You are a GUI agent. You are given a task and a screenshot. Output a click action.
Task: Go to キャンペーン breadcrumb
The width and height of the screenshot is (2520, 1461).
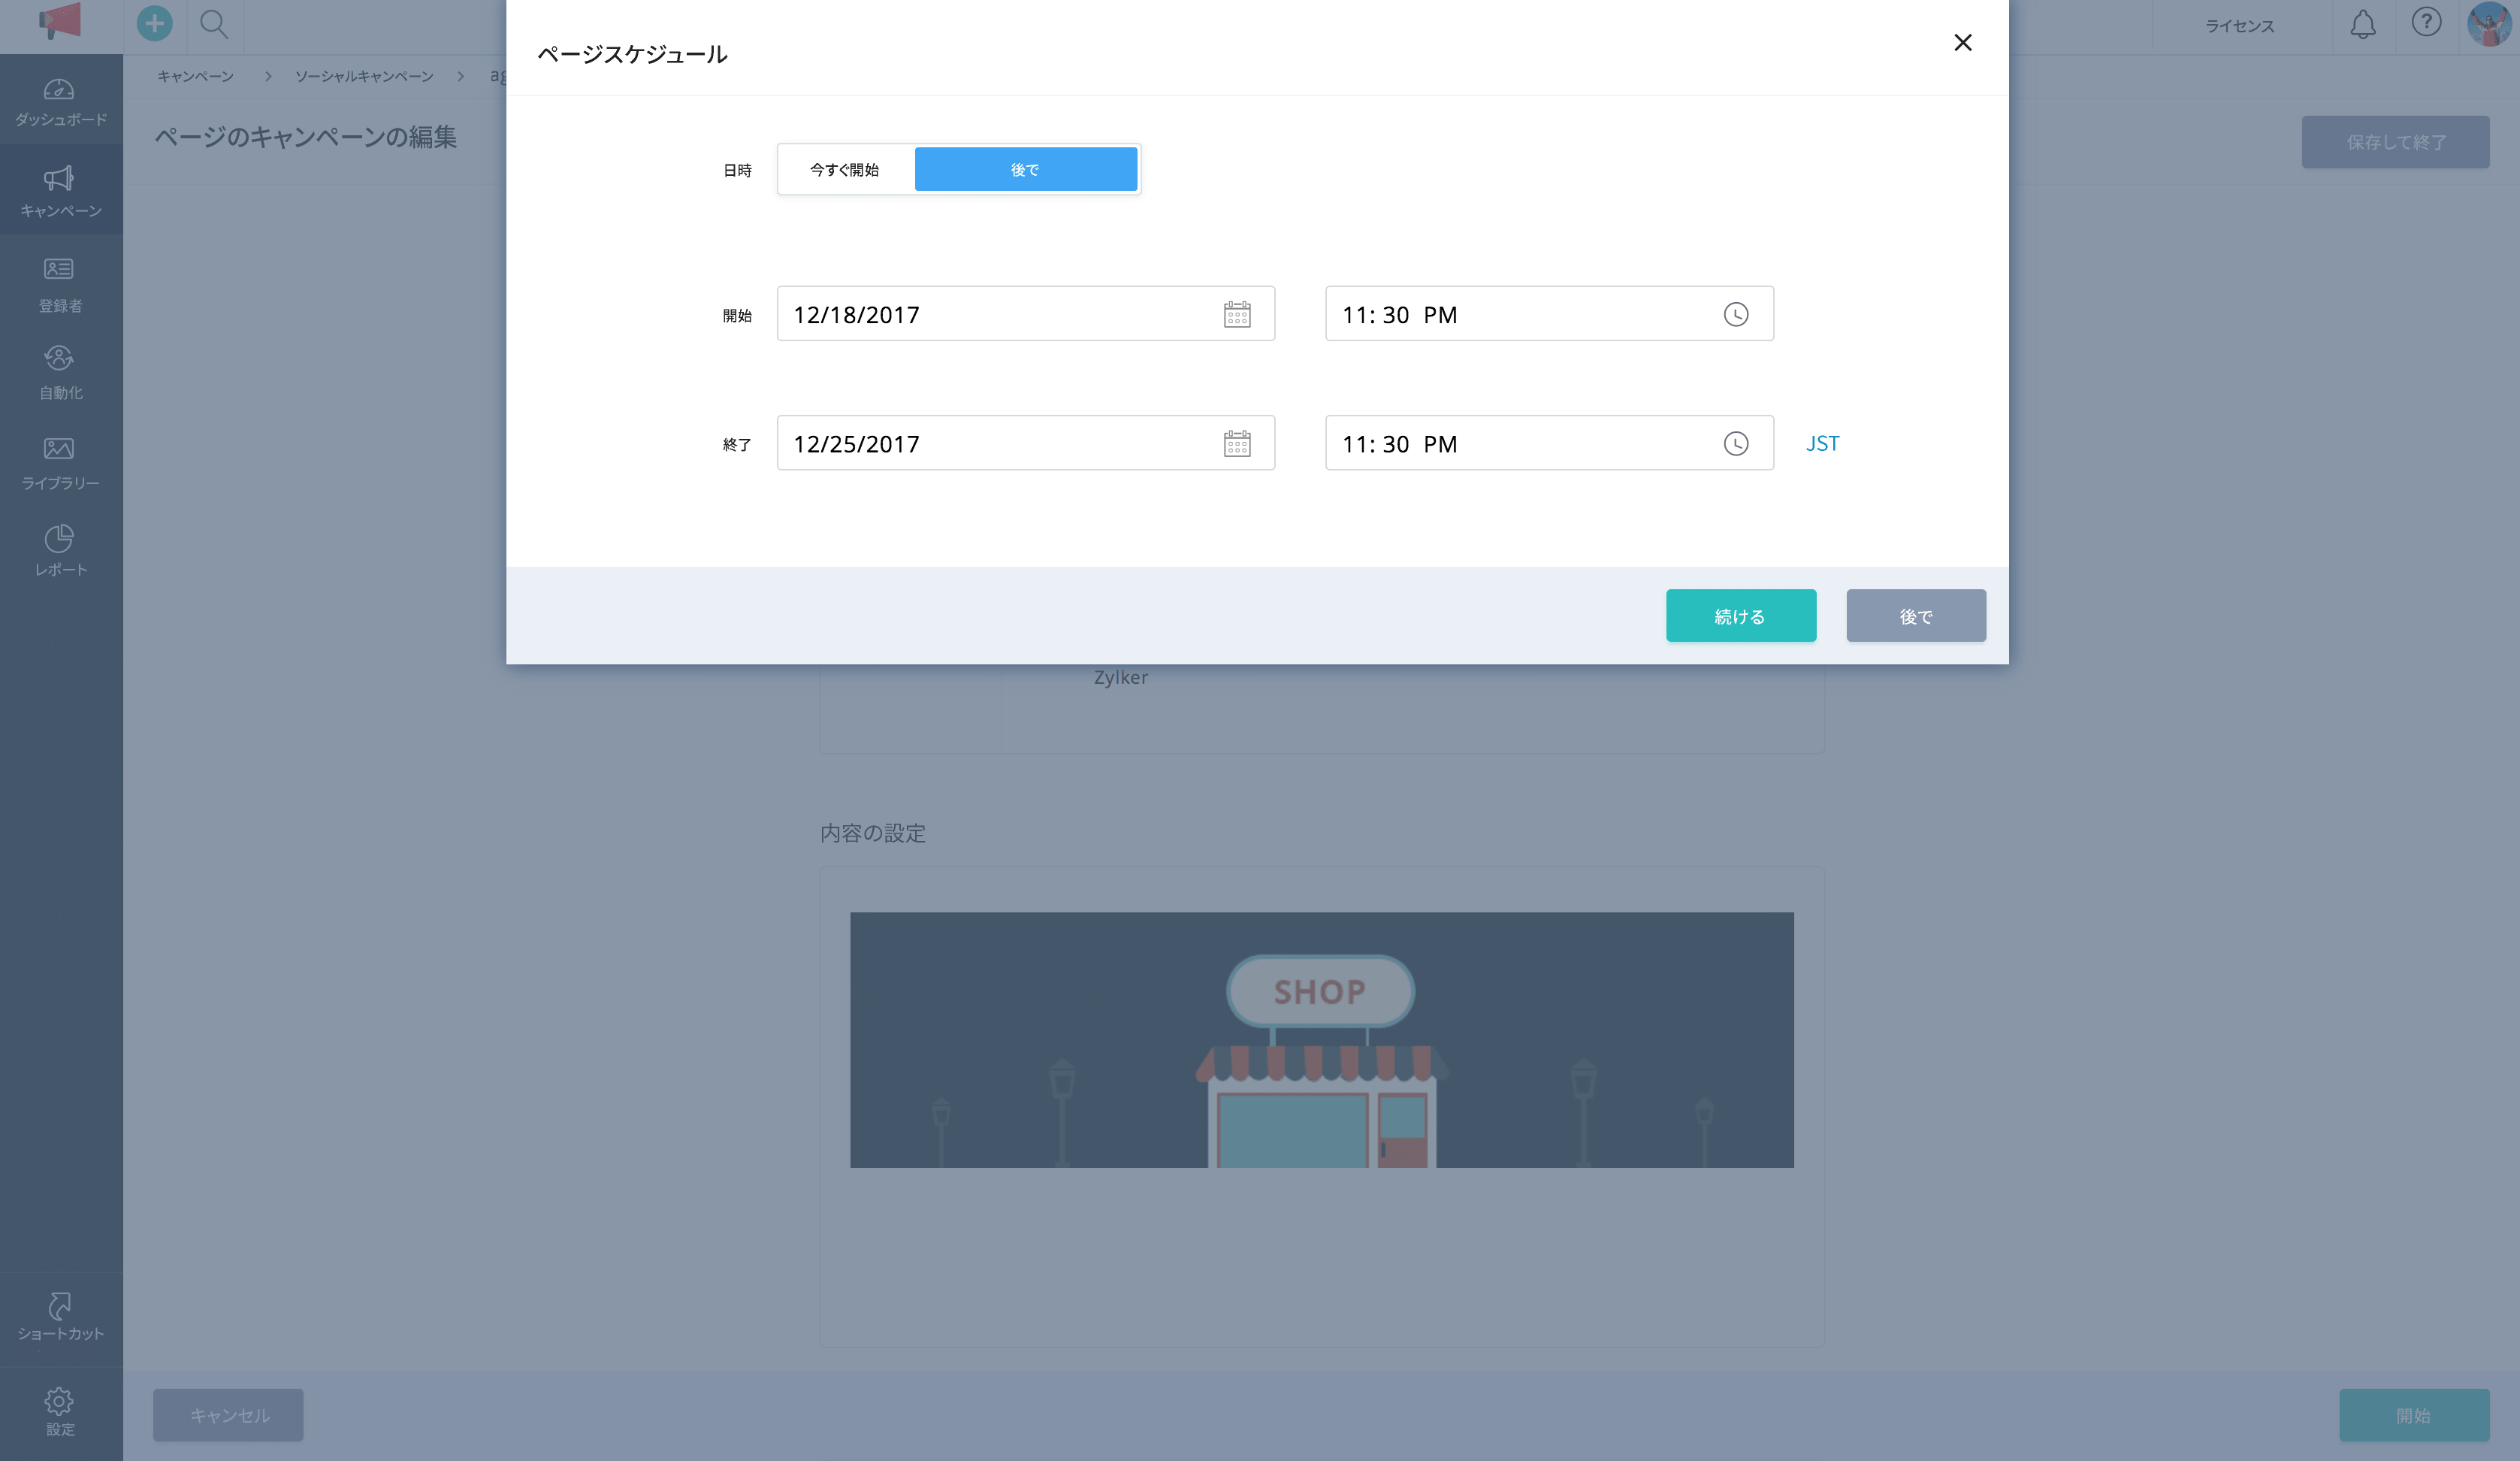coord(195,76)
